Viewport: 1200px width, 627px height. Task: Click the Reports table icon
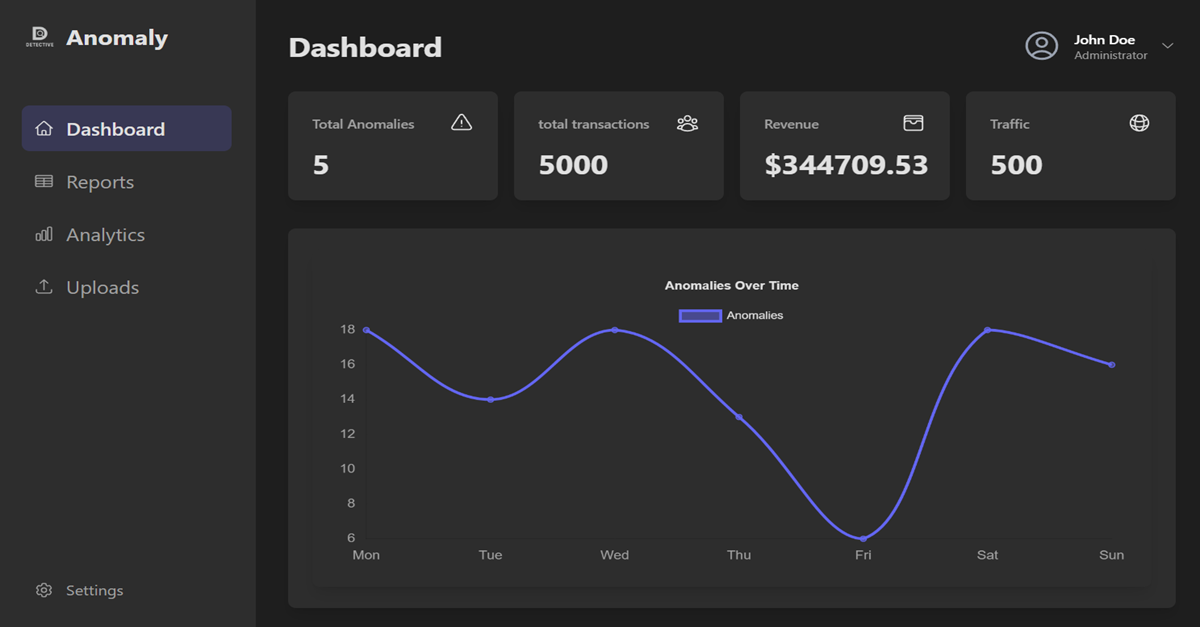tap(44, 182)
